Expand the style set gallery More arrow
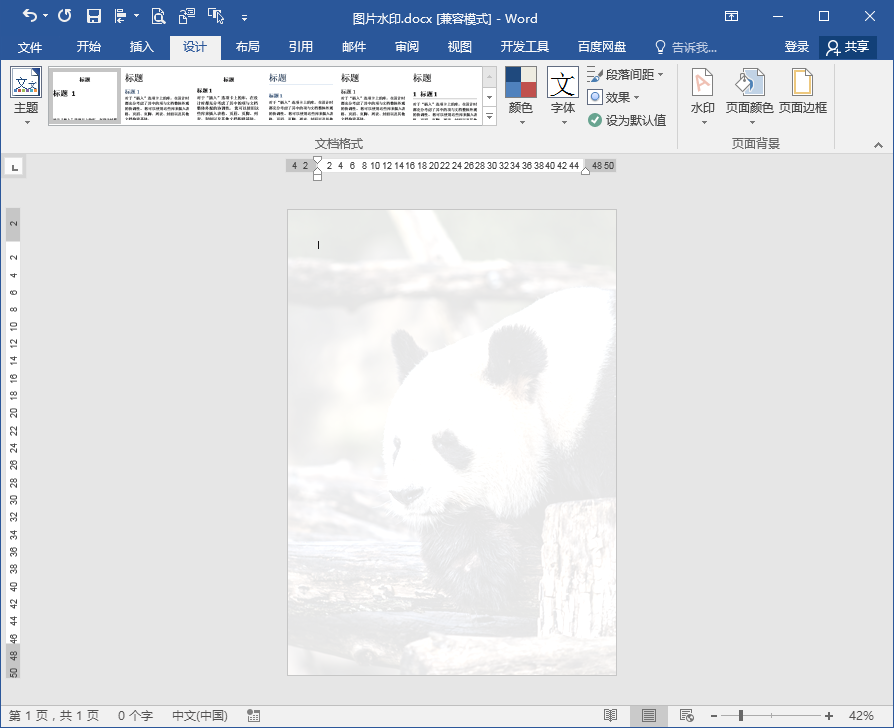The width and height of the screenshot is (894, 728). (x=490, y=116)
